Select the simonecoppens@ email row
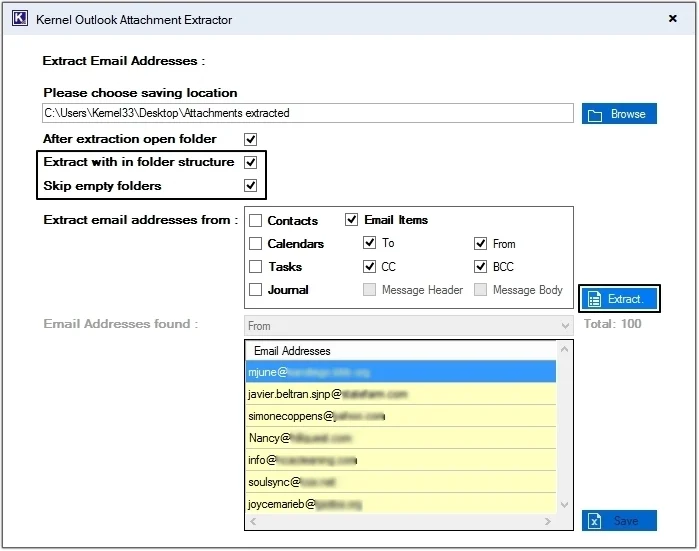The width and height of the screenshot is (699, 551). point(401,416)
